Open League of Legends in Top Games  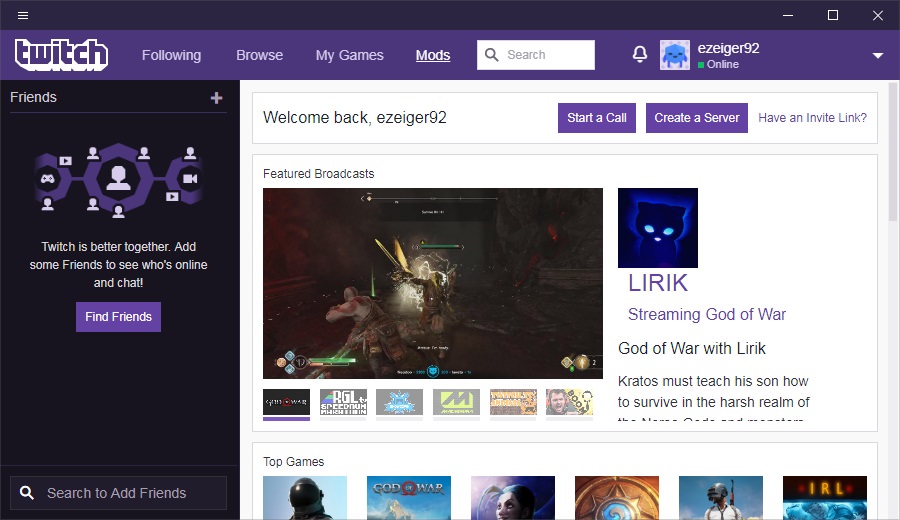pos(513,498)
